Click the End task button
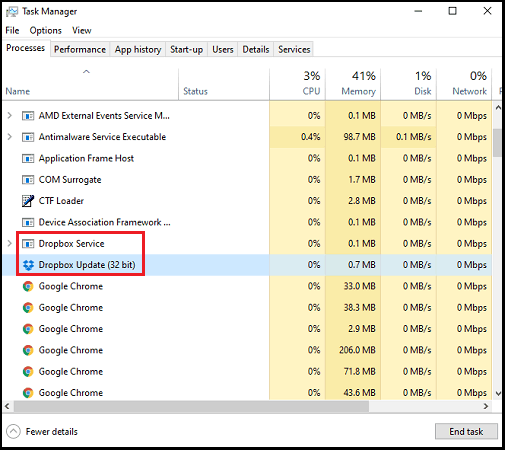Screen dimensions: 505x450 [x=466, y=432]
